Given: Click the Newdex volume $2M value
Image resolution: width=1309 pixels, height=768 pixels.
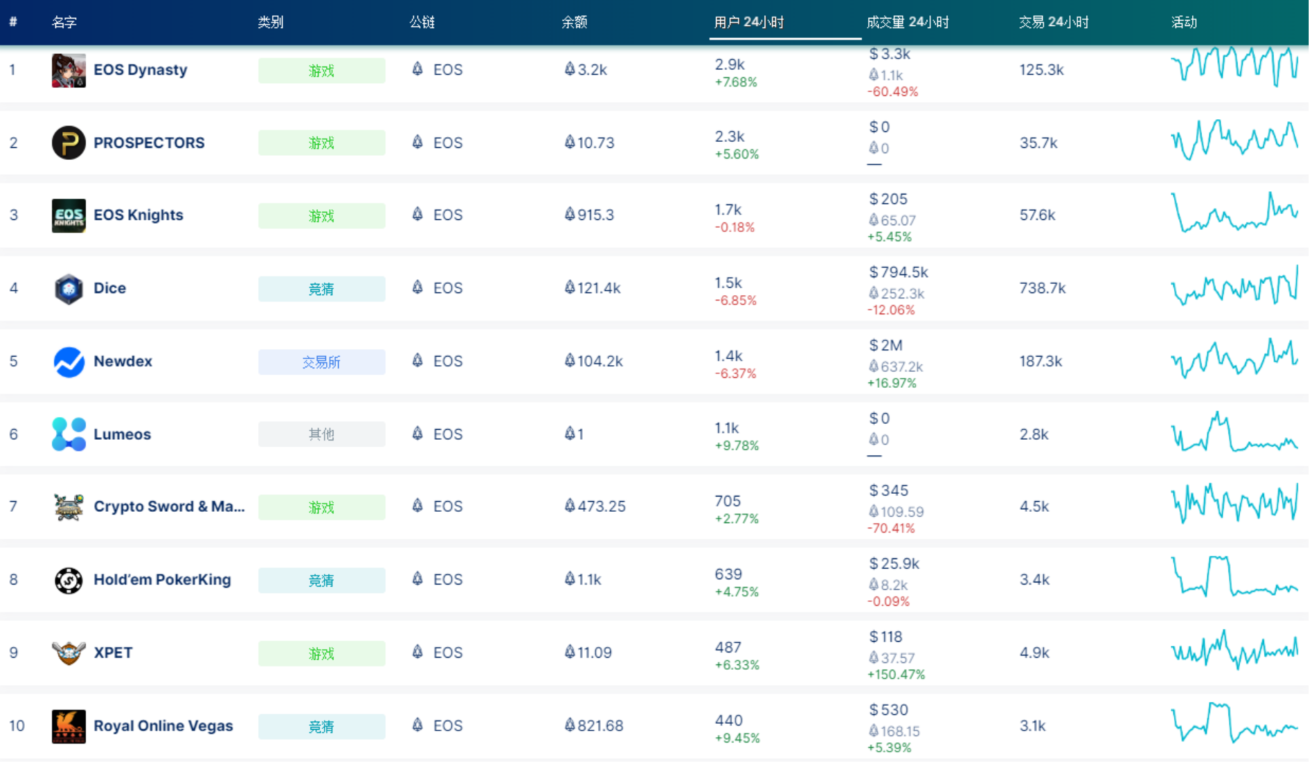Looking at the screenshot, I should pyautogui.click(x=888, y=345).
